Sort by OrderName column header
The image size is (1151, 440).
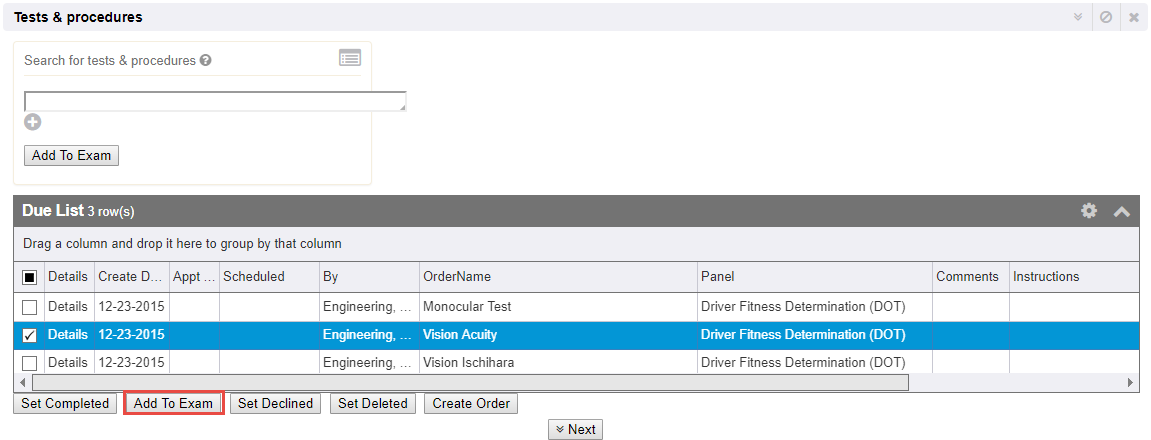[x=457, y=277]
